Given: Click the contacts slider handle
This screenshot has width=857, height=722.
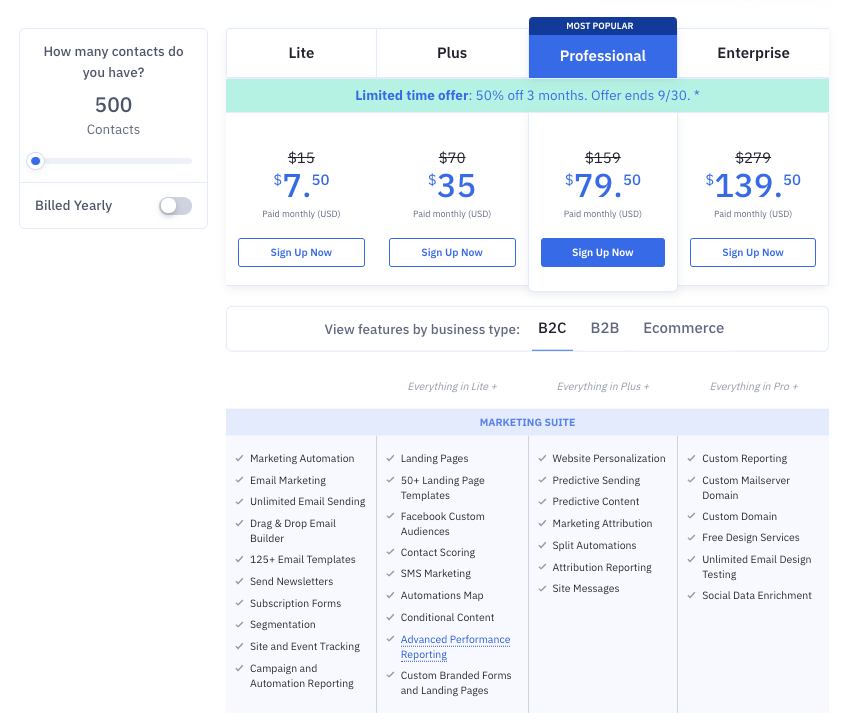Looking at the screenshot, I should (x=36, y=161).
